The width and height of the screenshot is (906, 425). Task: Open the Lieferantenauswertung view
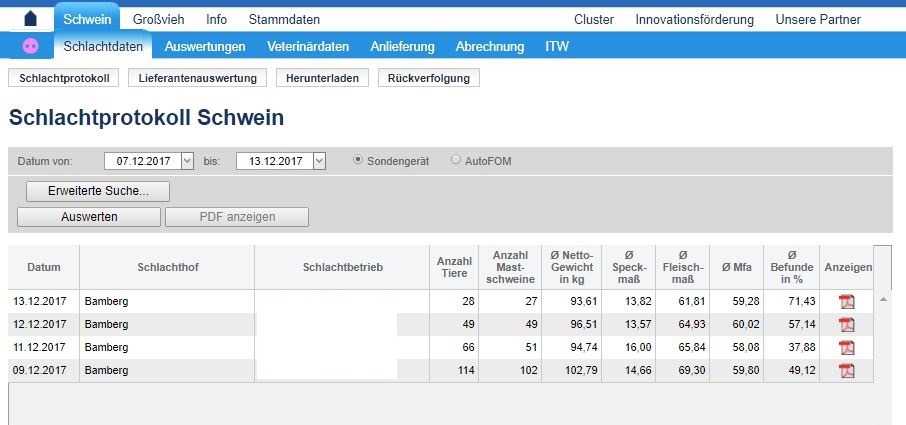198,78
